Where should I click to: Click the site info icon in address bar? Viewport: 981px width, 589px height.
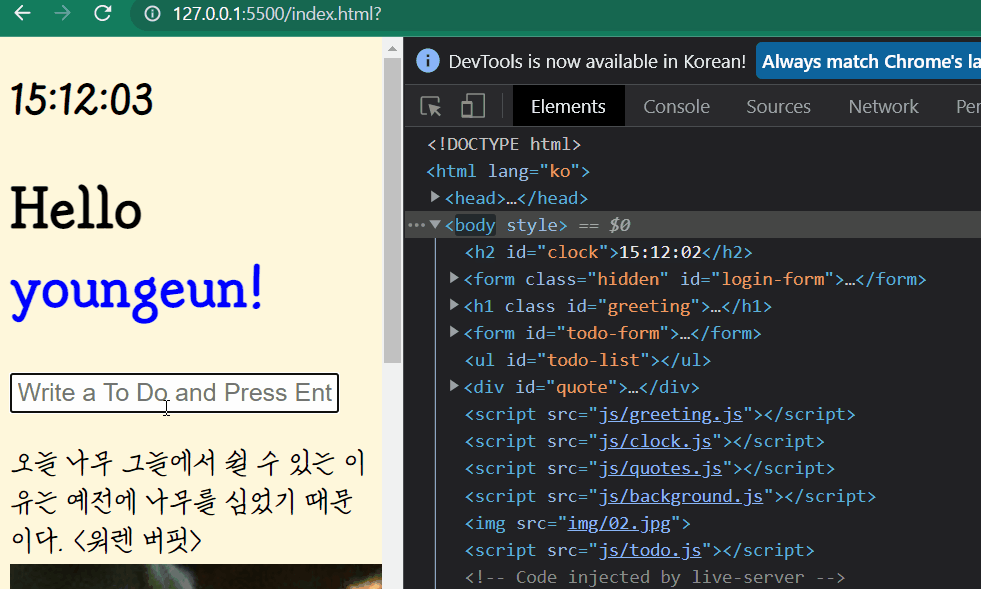(x=152, y=14)
